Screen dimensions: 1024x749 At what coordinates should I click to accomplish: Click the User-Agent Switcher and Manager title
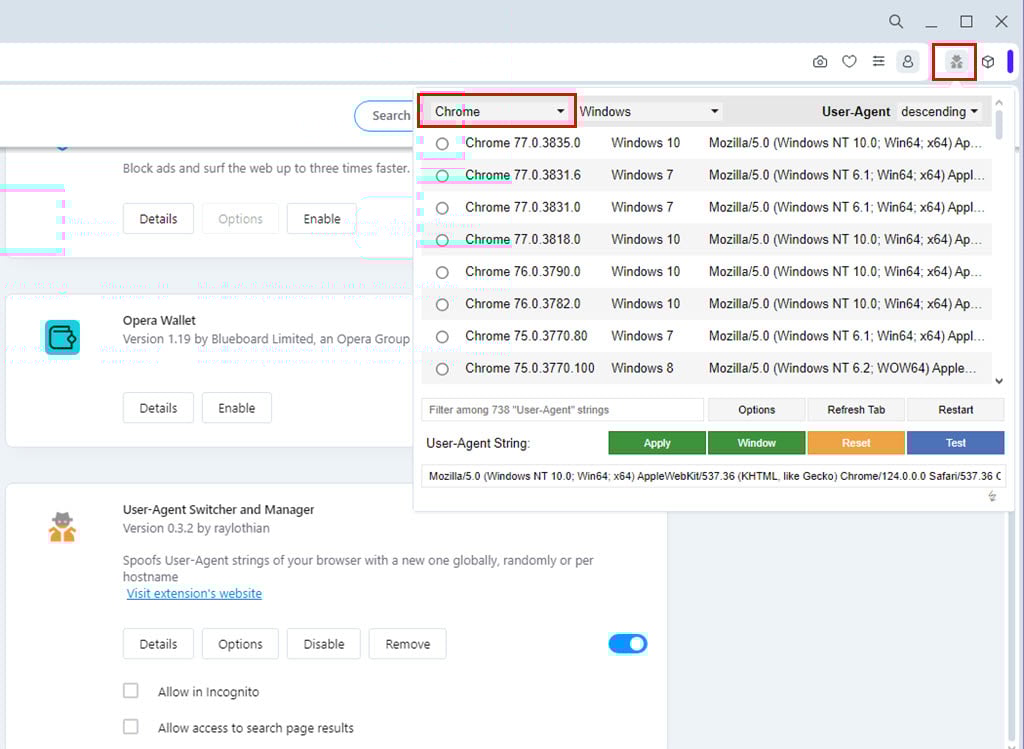coord(218,509)
